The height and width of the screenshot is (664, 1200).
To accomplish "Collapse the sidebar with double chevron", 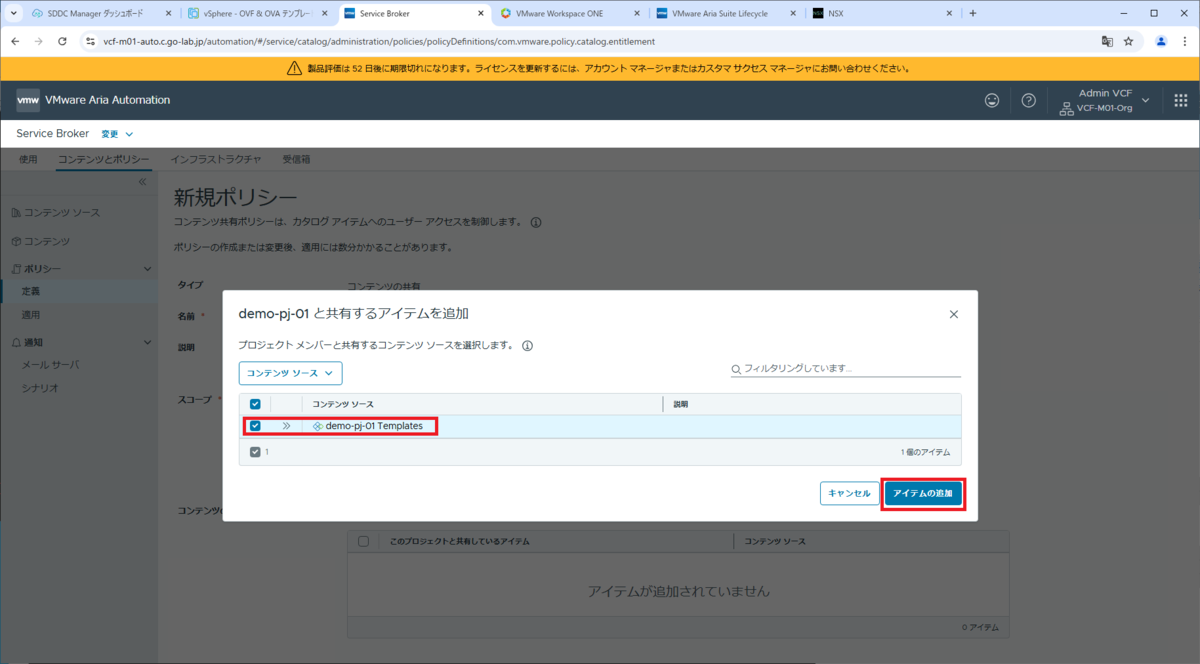I will [x=142, y=182].
